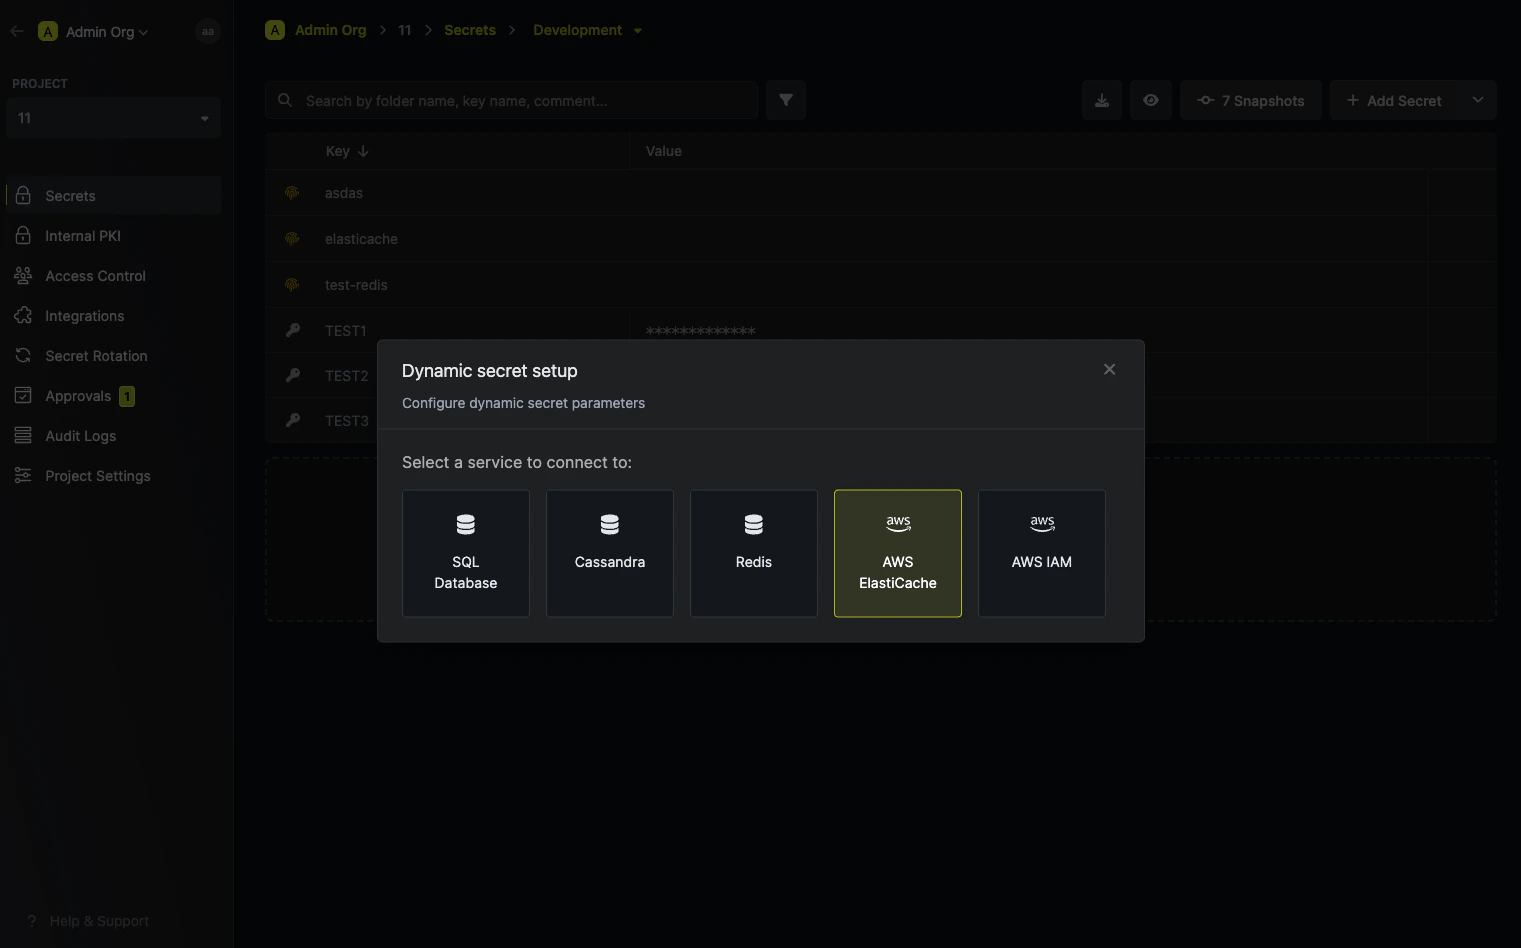This screenshot has width=1521, height=948.
Task: Click the Approvals checkbox icon
Action: click(23, 395)
